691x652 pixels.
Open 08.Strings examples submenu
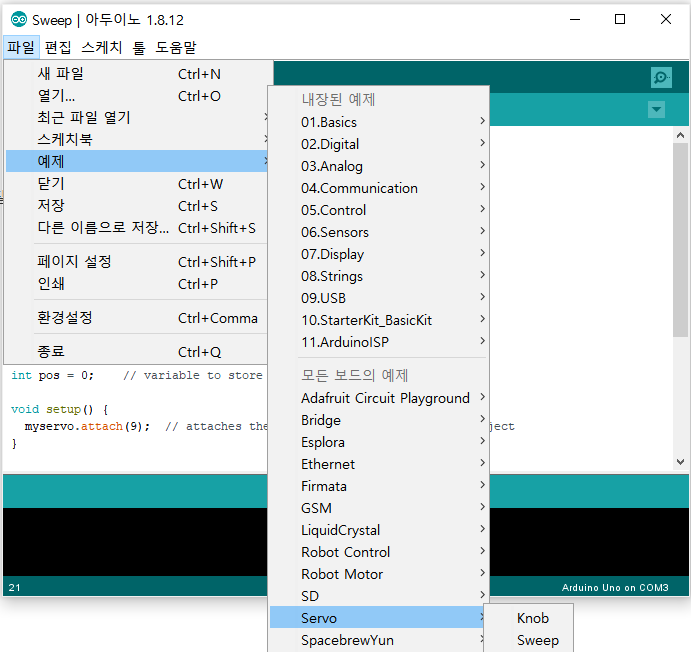pos(379,276)
